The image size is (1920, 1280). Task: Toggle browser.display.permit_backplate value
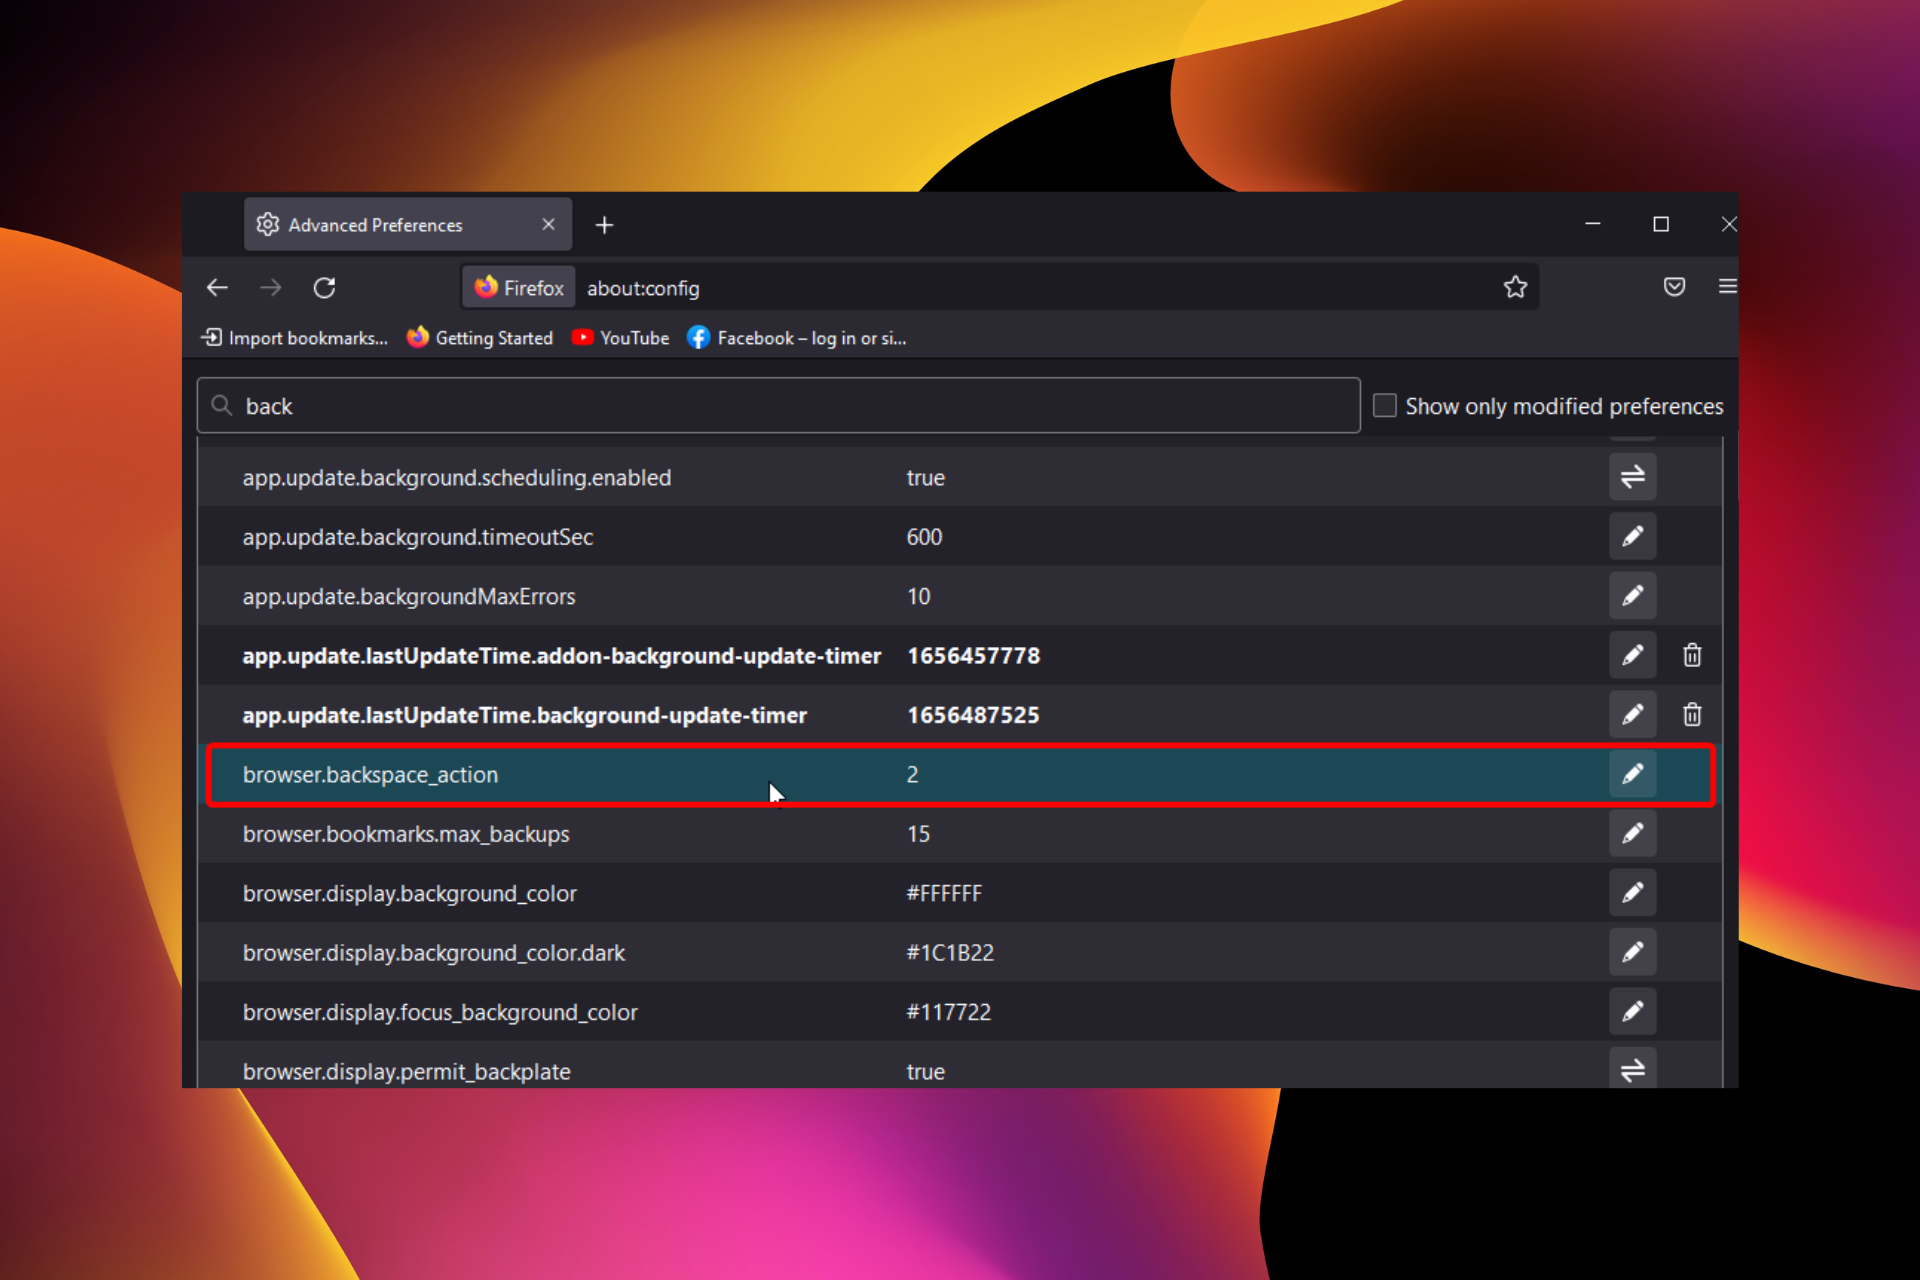point(1632,1069)
